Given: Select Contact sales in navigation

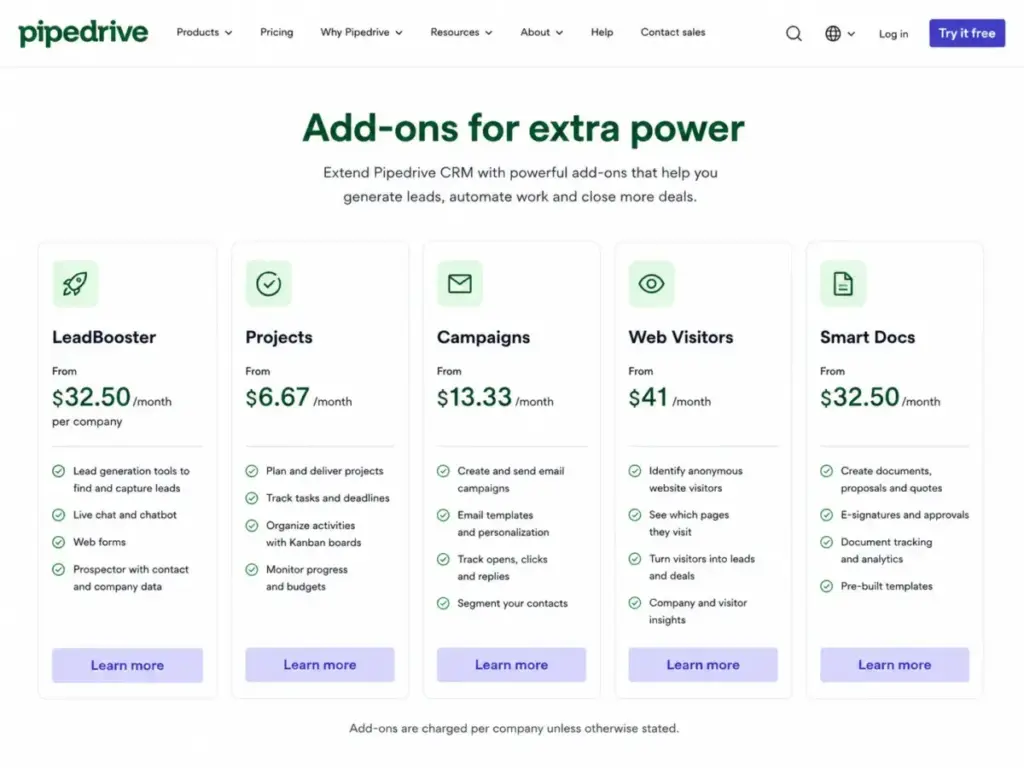Looking at the screenshot, I should [673, 32].
